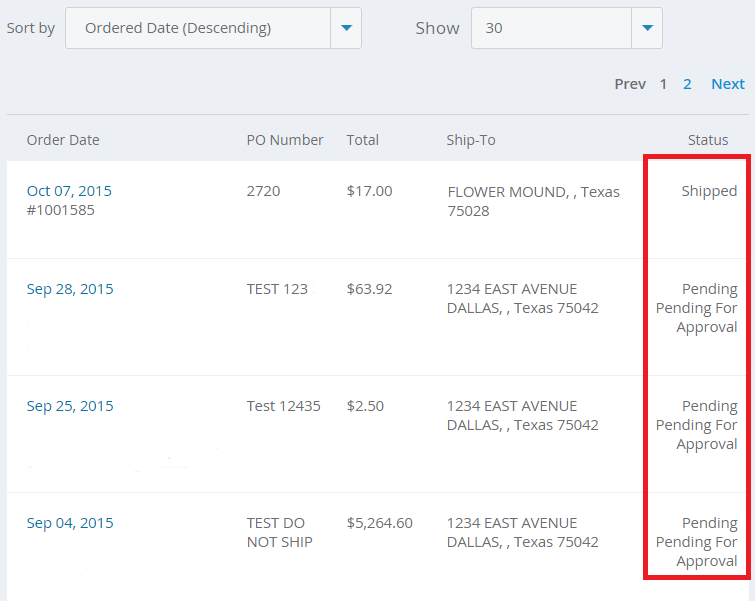Click the Ordered Date (Descending) sort field

point(198,28)
